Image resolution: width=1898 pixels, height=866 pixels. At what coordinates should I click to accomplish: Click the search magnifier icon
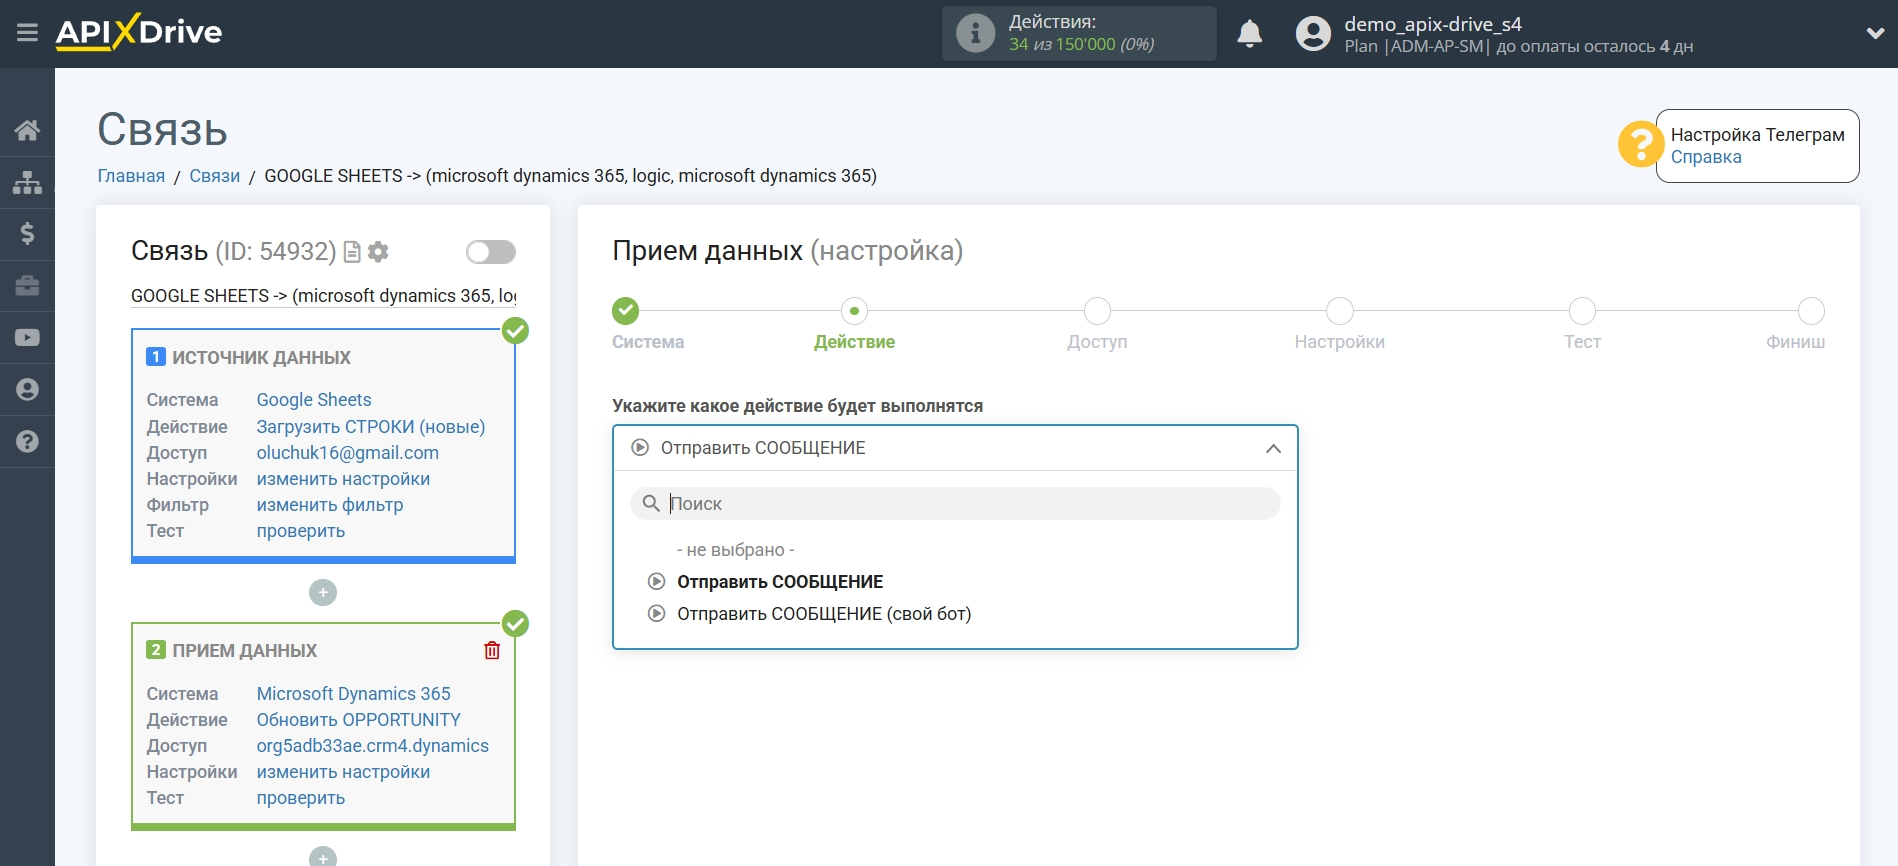651,503
